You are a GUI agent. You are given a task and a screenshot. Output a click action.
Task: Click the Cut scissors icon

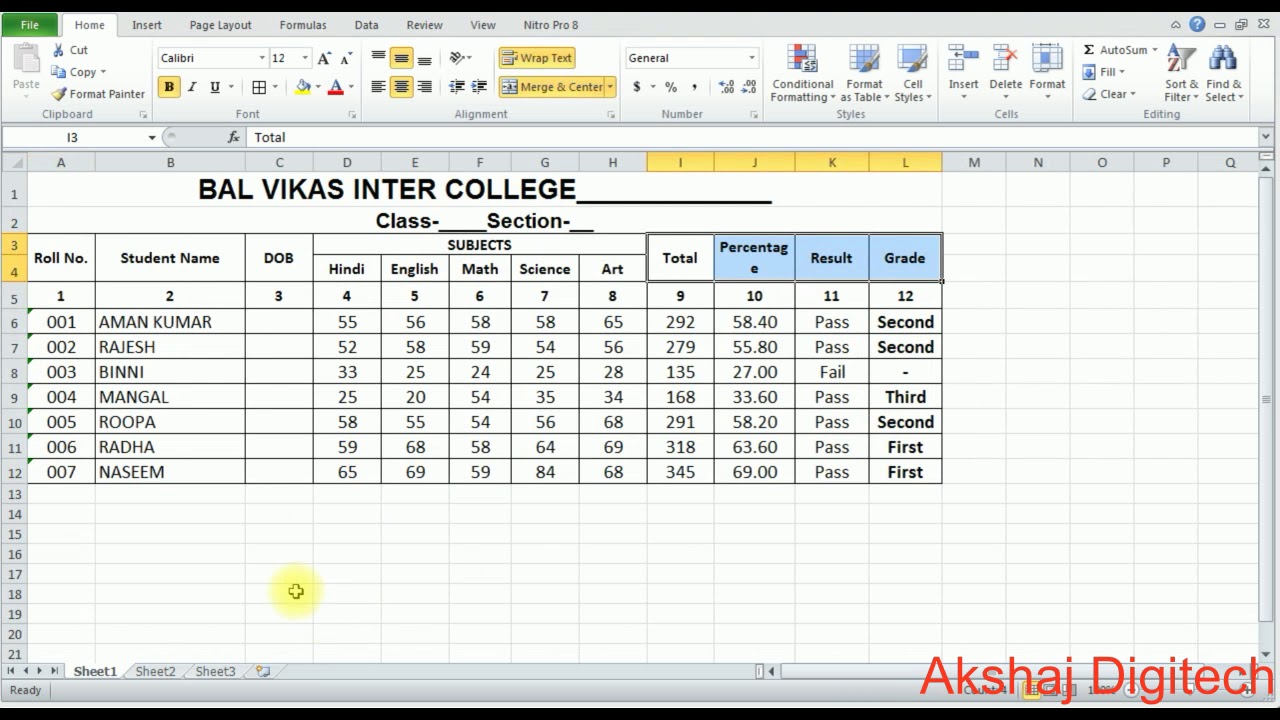tap(59, 50)
